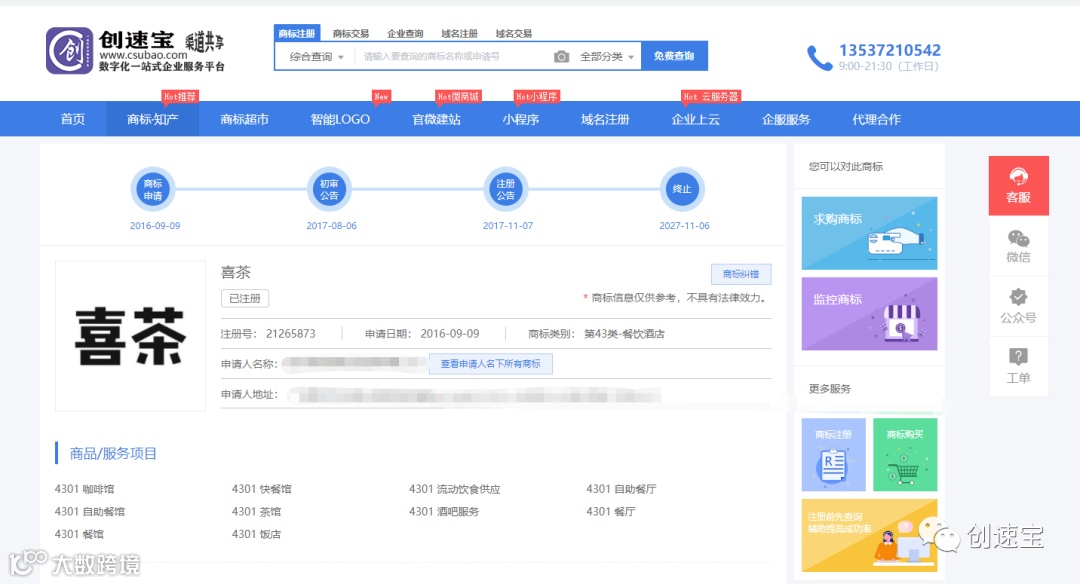Expand the 全部分类 category dropdown

[x=606, y=56]
